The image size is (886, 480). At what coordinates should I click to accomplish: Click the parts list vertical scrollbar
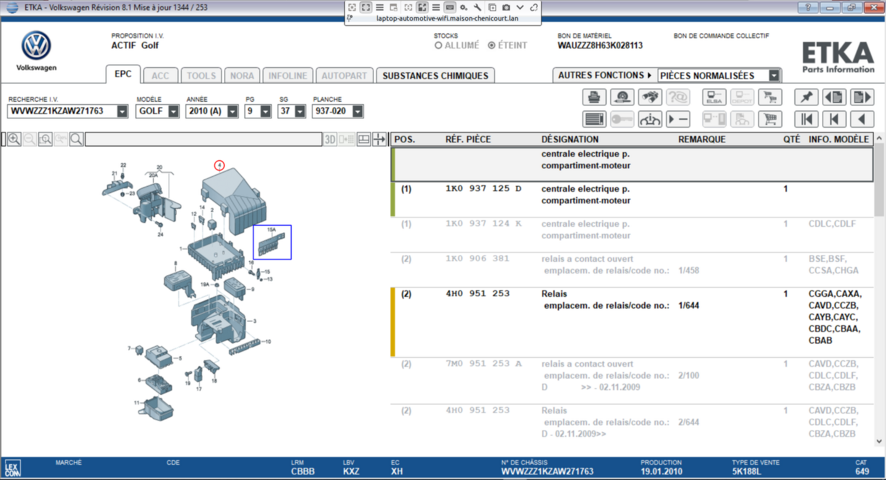879,289
